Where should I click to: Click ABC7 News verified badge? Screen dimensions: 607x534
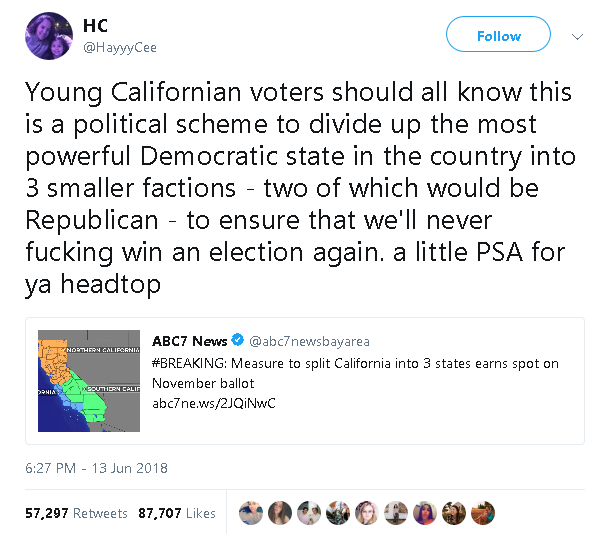point(239,340)
